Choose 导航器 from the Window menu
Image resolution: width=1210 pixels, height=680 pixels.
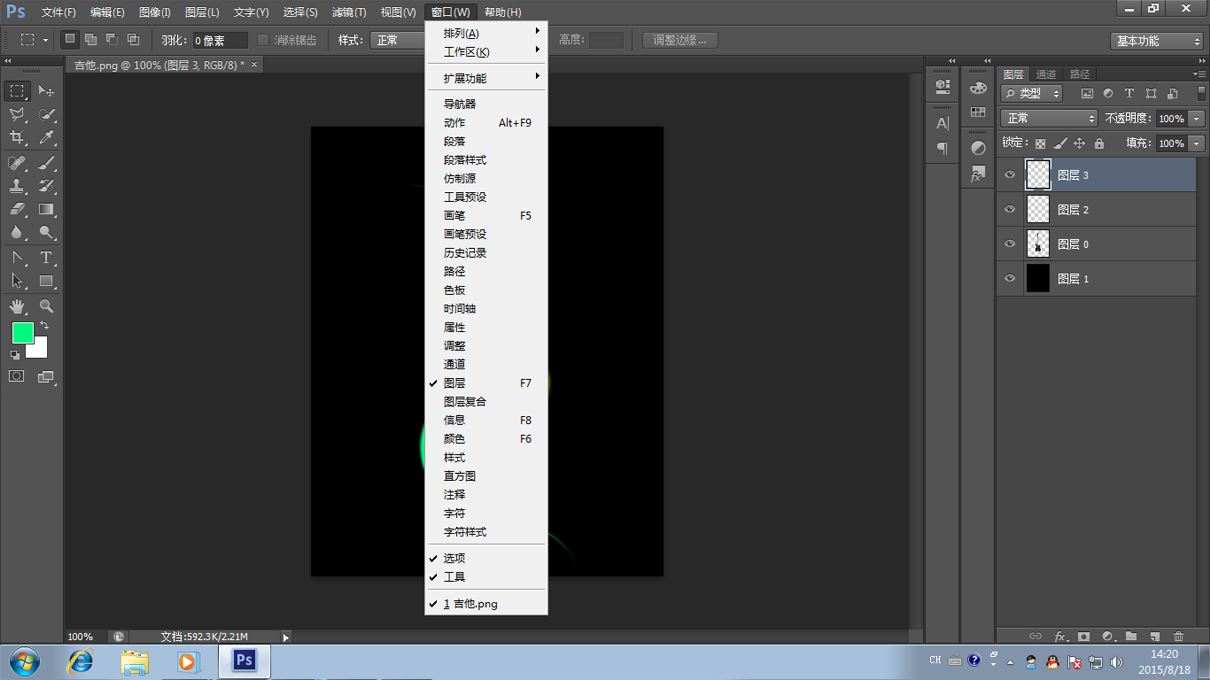[486, 104]
